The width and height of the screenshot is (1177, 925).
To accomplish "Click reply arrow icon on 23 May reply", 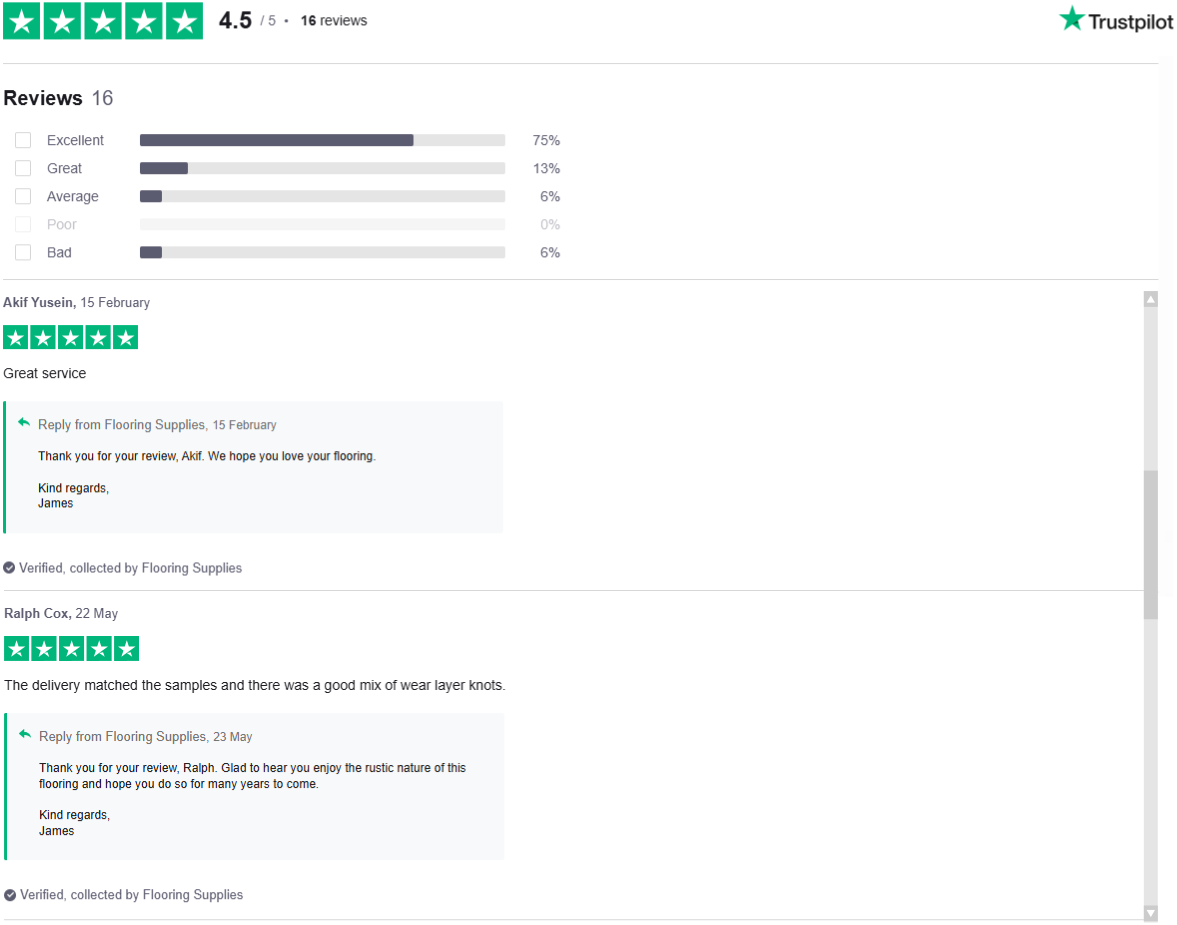I will 25,735.
